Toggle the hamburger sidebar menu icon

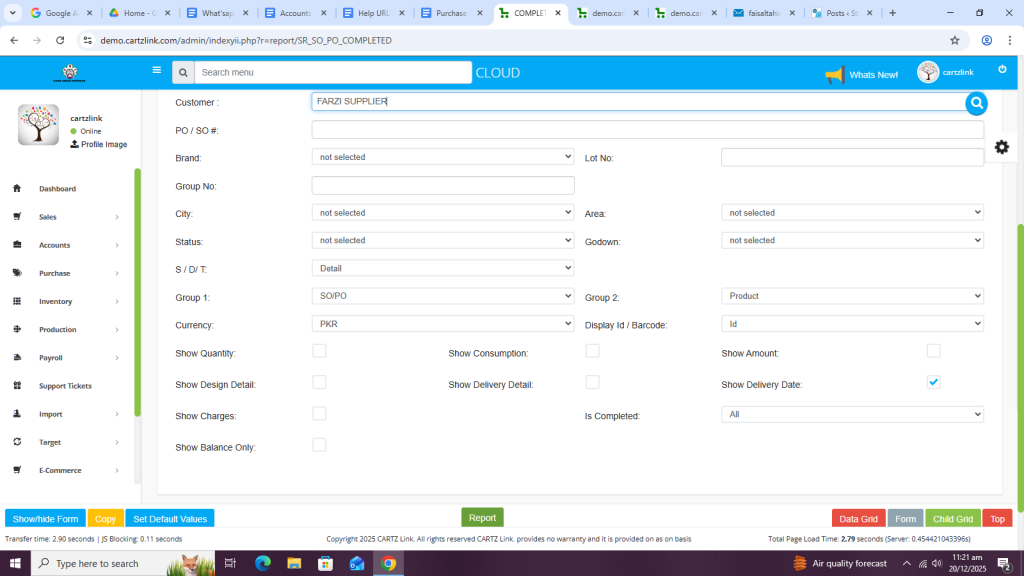(x=156, y=70)
